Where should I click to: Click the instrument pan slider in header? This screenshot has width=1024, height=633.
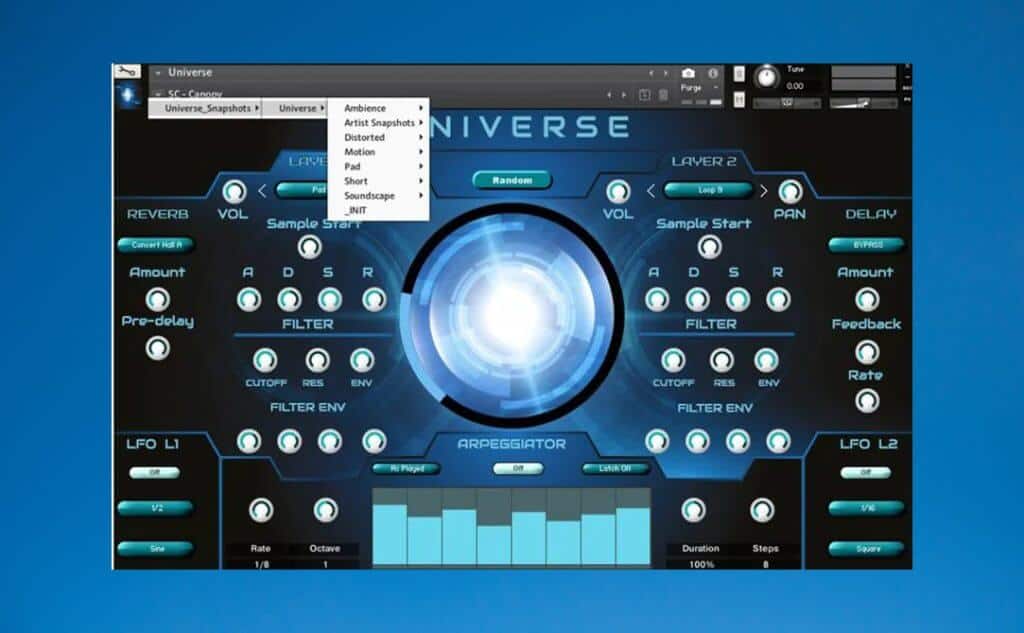pos(787,103)
